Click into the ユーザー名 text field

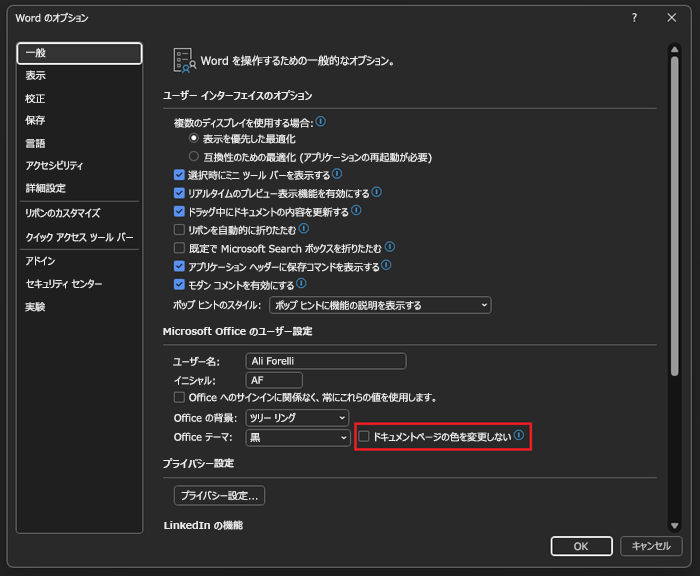click(325, 361)
